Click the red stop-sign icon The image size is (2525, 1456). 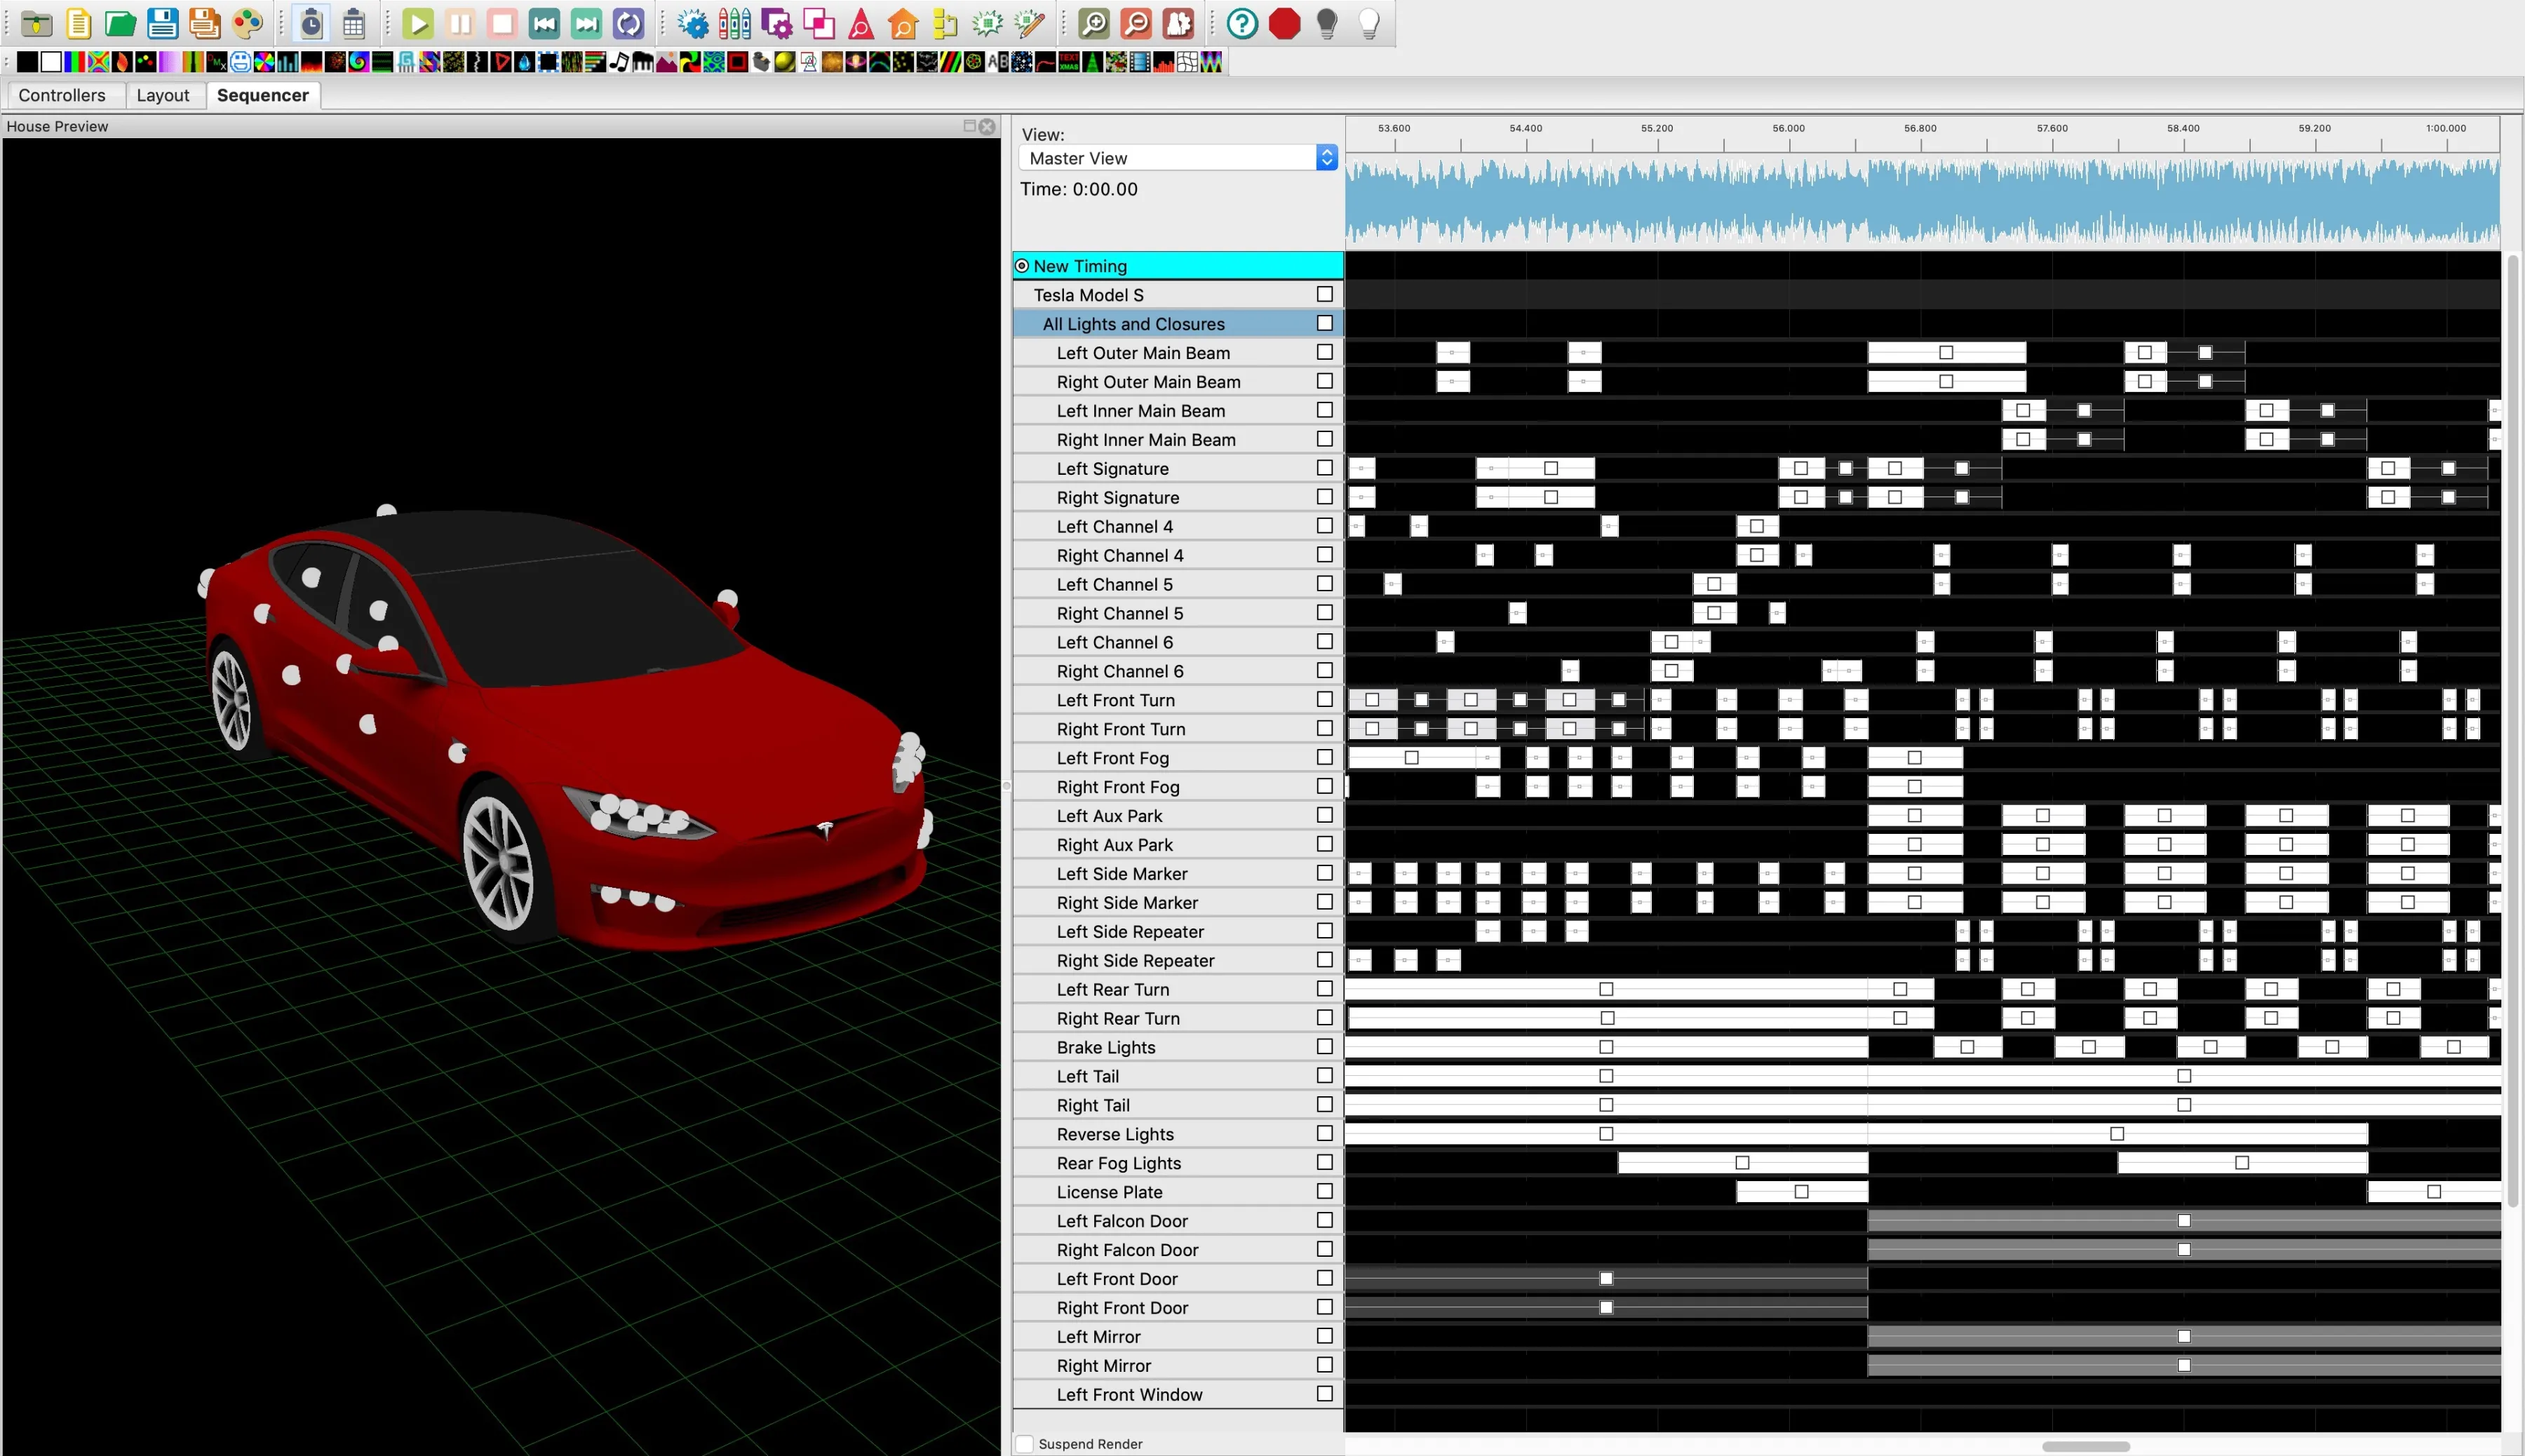[1284, 23]
